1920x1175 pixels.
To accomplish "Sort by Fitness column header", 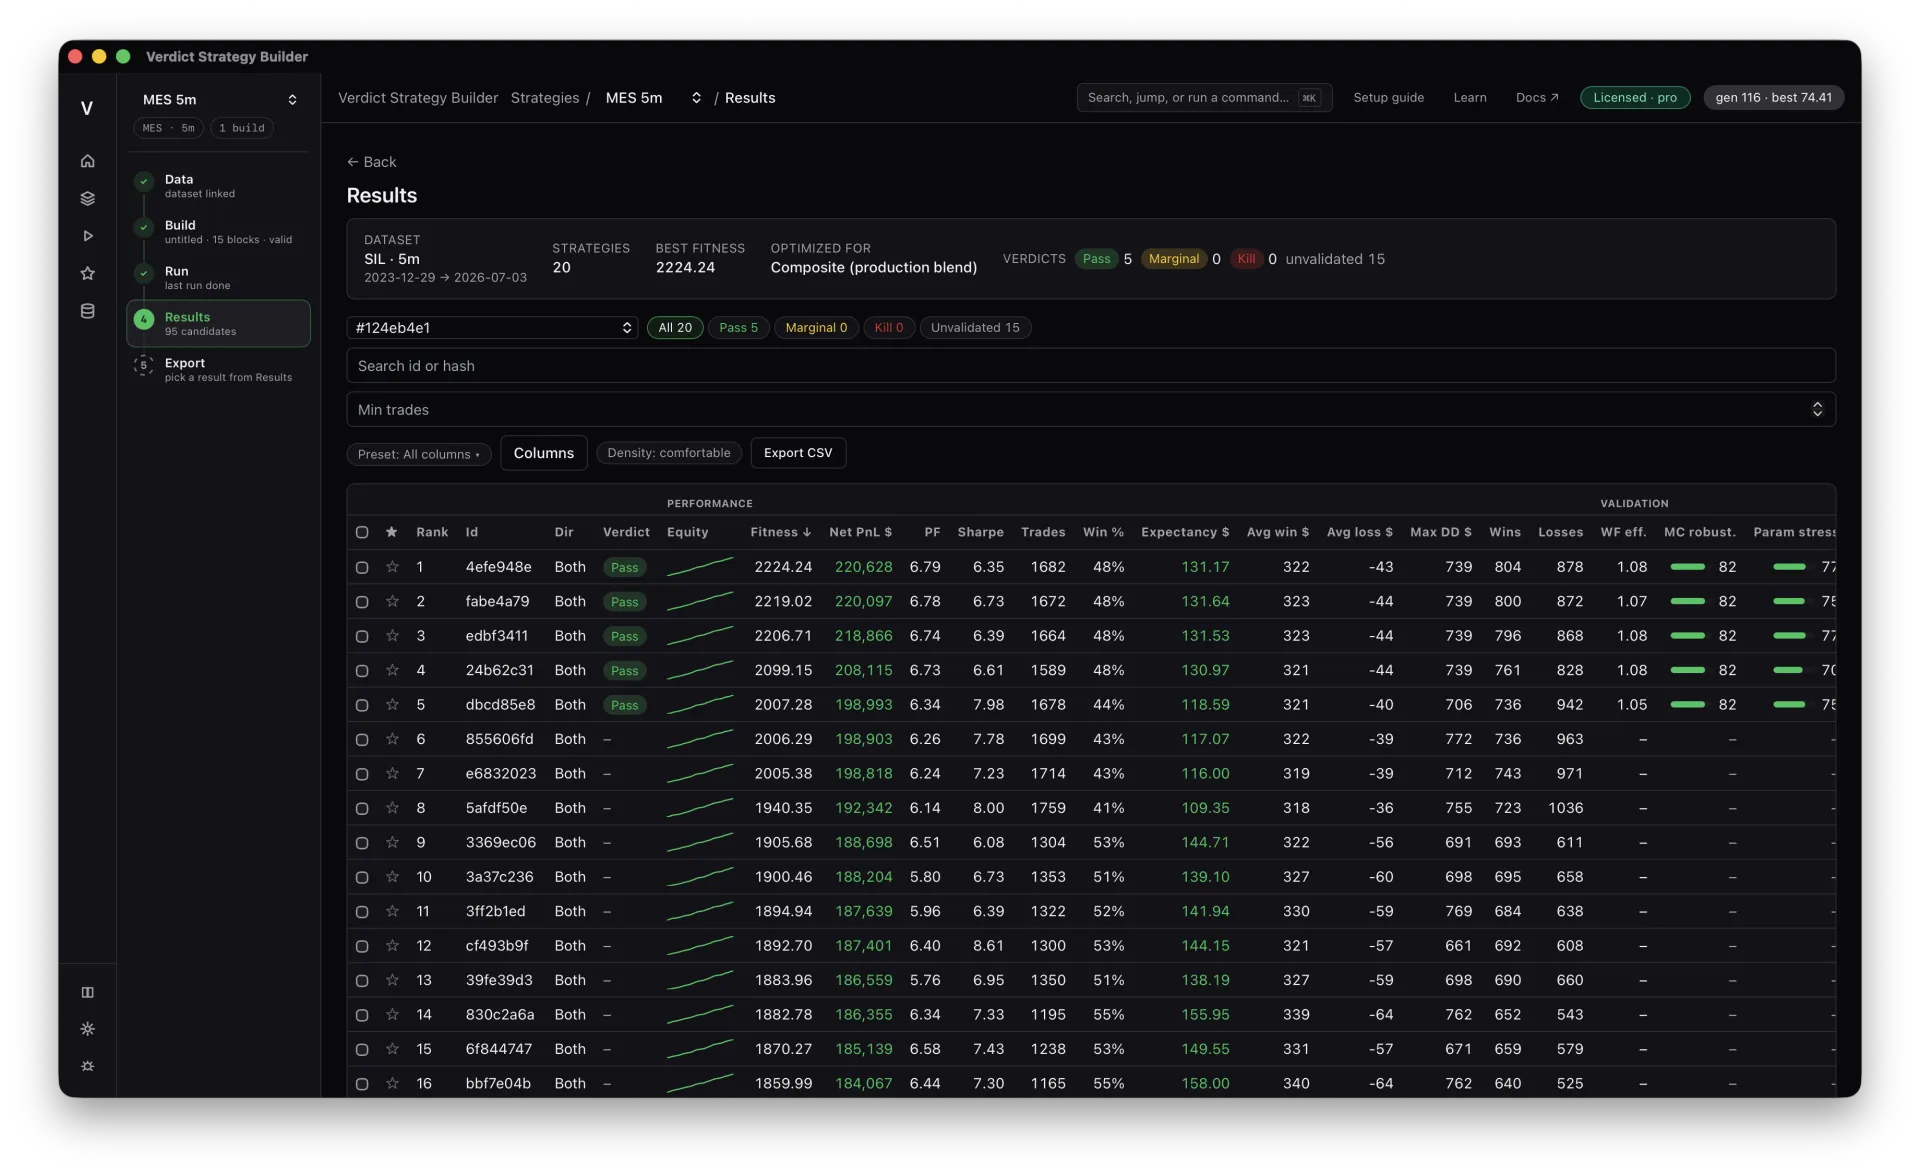I will 780,532.
